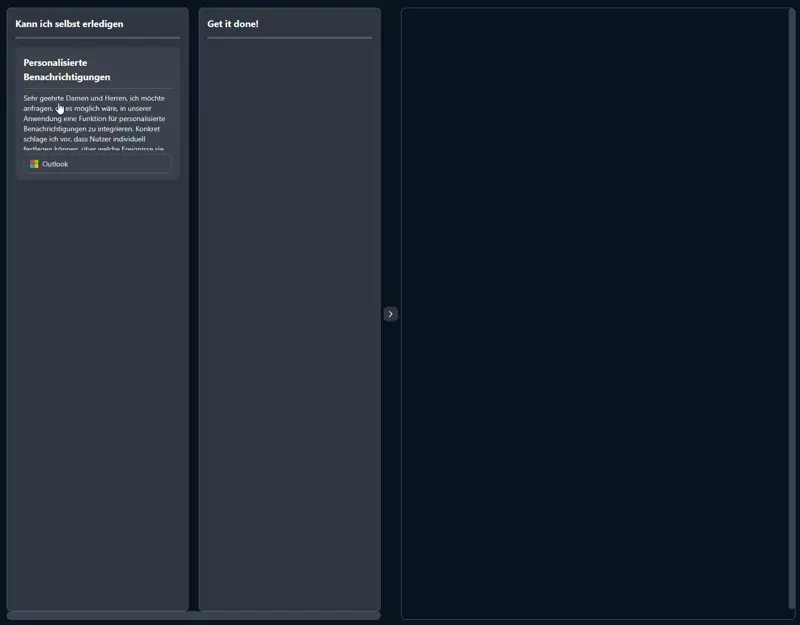800x625 pixels.
Task: Select the 'Get it done!' column header
Action: [233, 23]
